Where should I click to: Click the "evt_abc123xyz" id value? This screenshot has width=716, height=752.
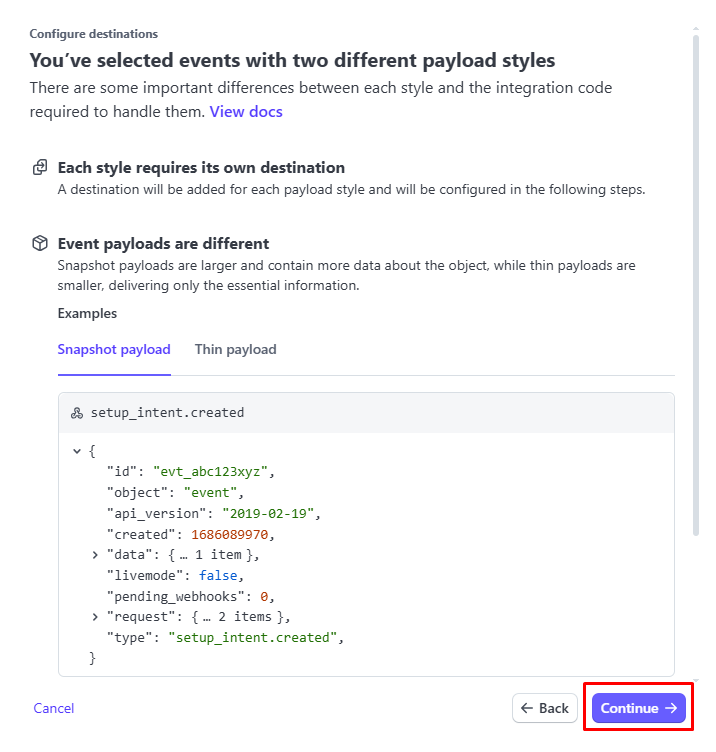212,472
